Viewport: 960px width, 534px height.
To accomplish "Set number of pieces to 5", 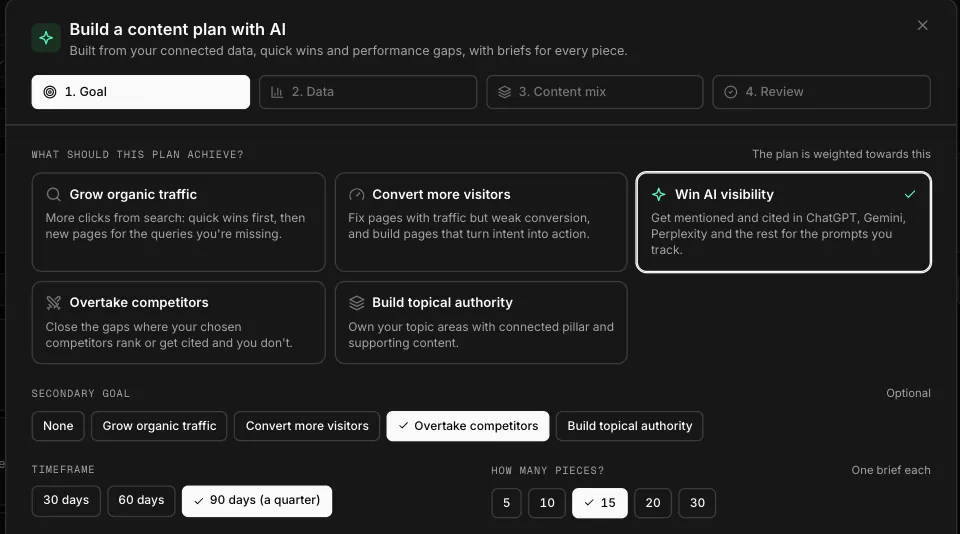I will [x=506, y=503].
